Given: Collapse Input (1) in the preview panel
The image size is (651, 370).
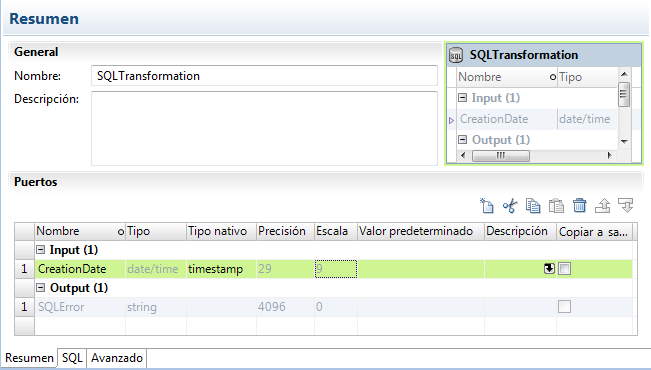Looking at the screenshot, I should [463, 98].
